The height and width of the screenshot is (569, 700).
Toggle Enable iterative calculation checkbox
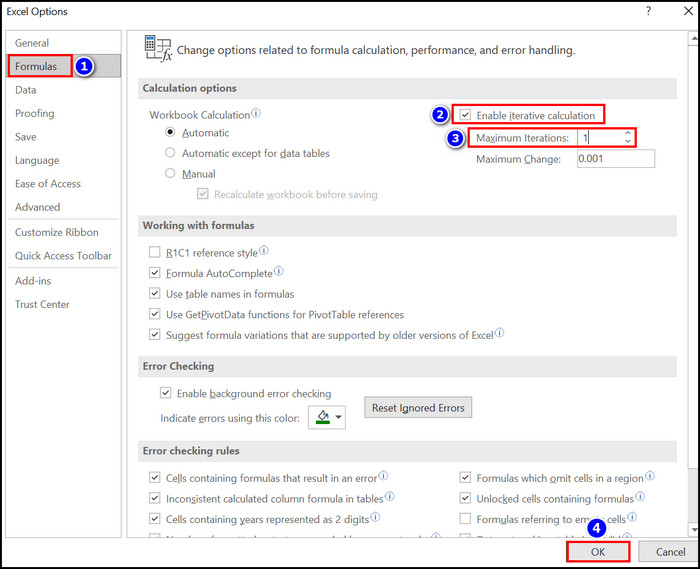tap(465, 115)
